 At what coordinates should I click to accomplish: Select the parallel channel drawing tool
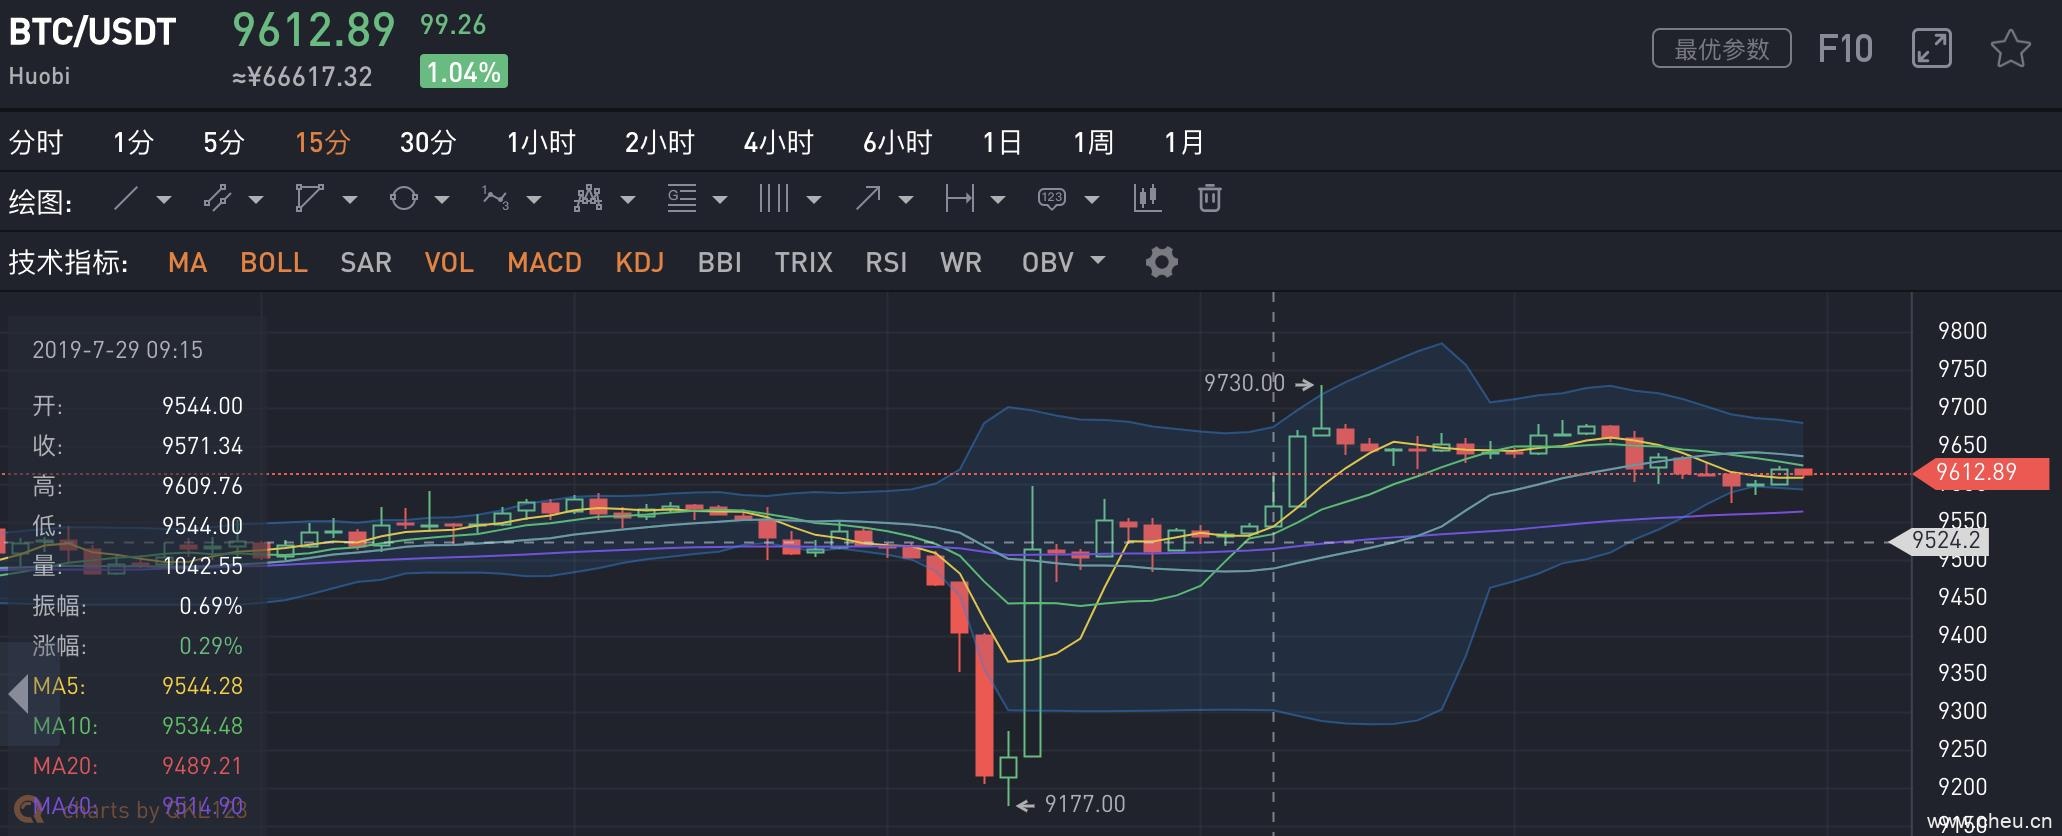(217, 198)
